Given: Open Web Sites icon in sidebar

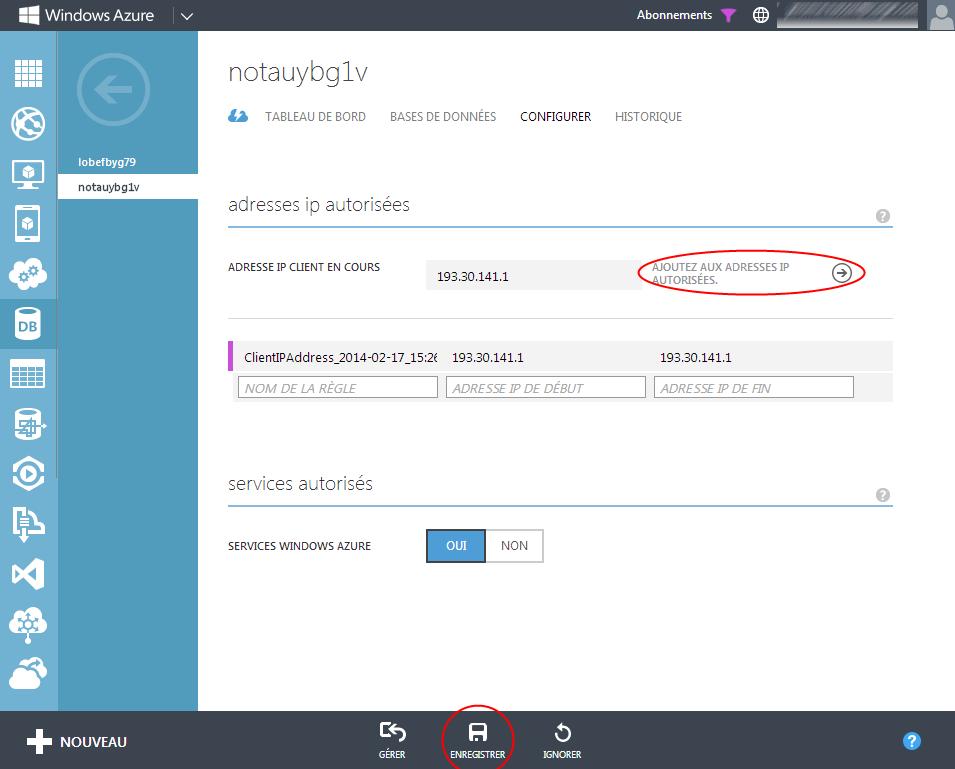Looking at the screenshot, I should pyautogui.click(x=29, y=124).
